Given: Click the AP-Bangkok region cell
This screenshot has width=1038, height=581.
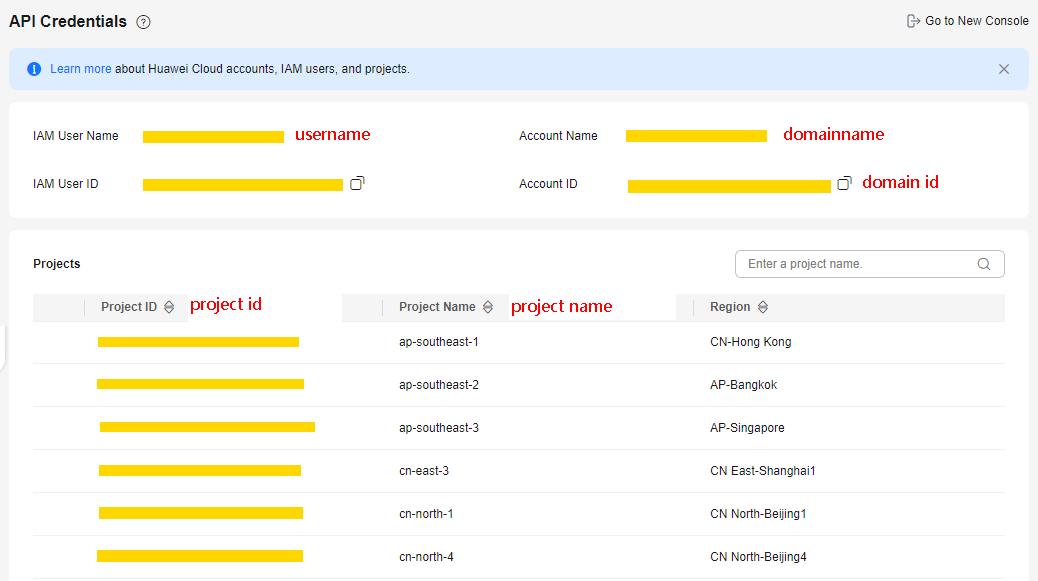Looking at the screenshot, I should 743,385.
